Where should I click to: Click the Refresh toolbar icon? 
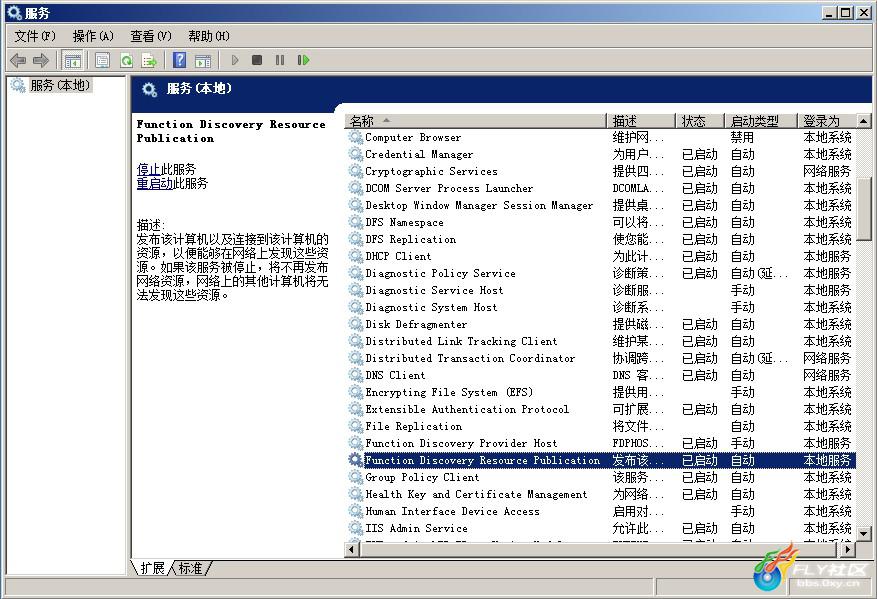(x=126, y=60)
